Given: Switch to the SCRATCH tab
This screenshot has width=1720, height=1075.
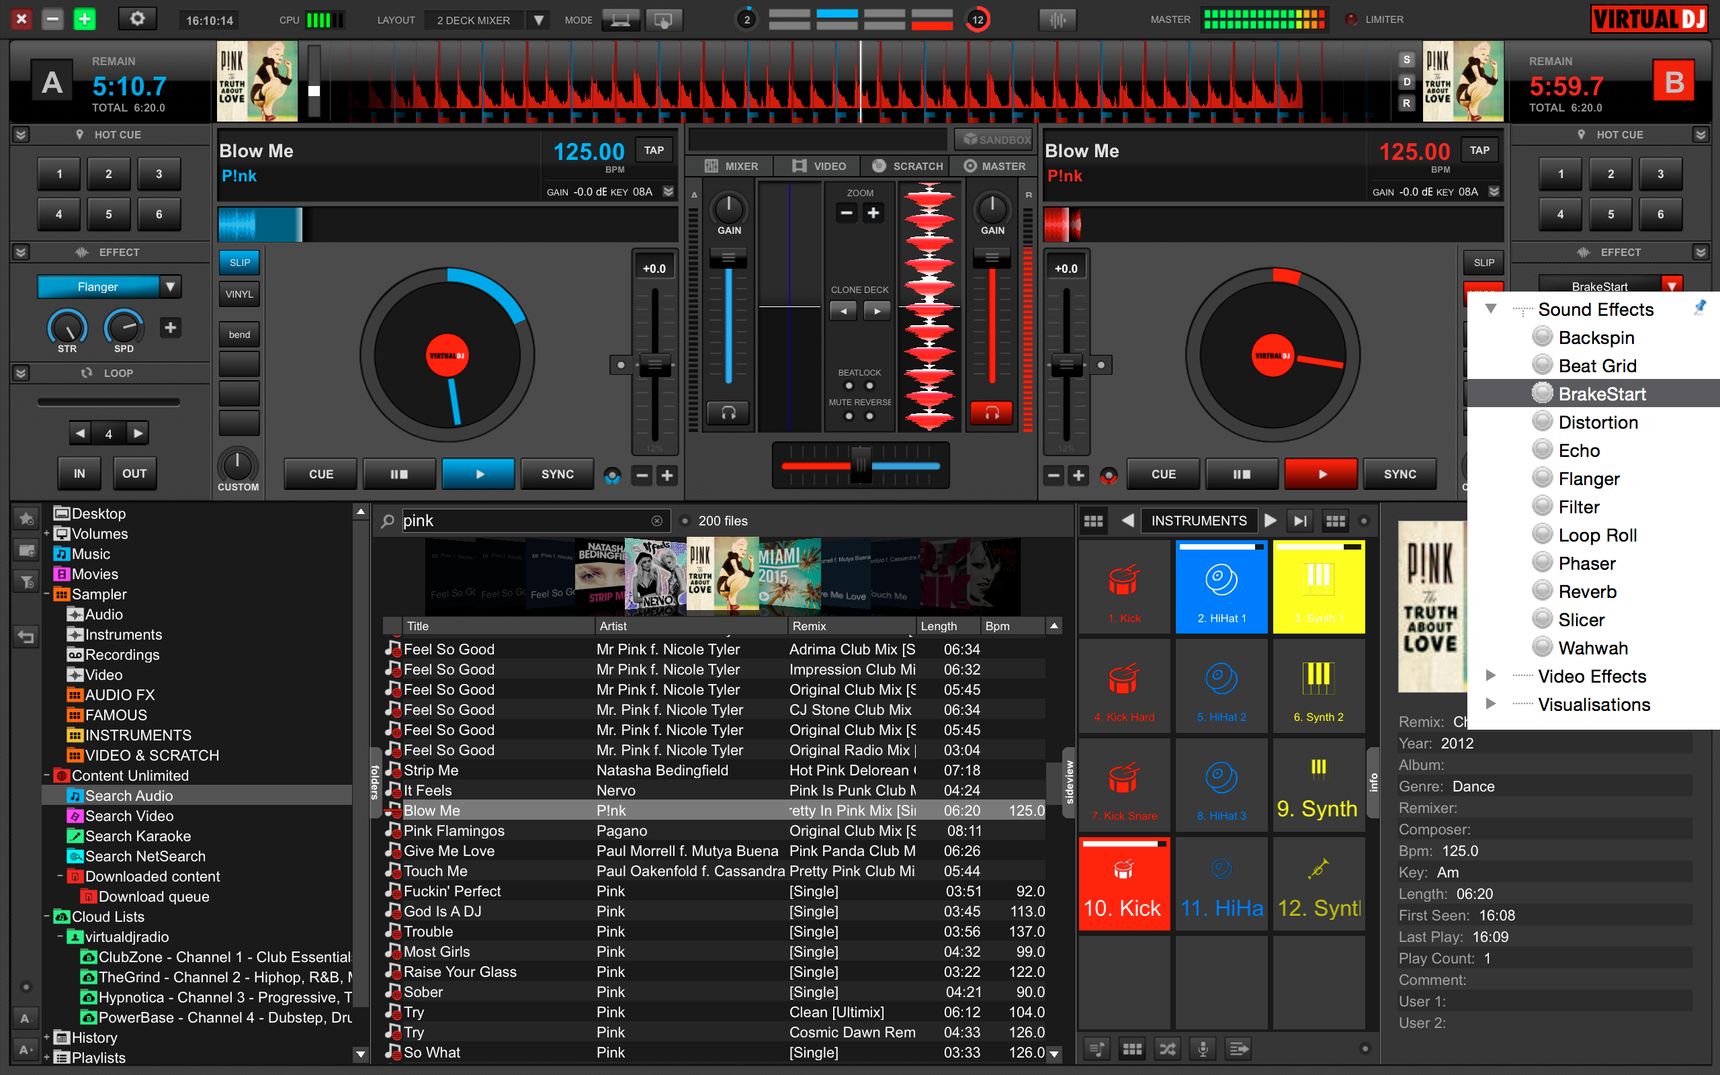Looking at the screenshot, I should point(907,166).
